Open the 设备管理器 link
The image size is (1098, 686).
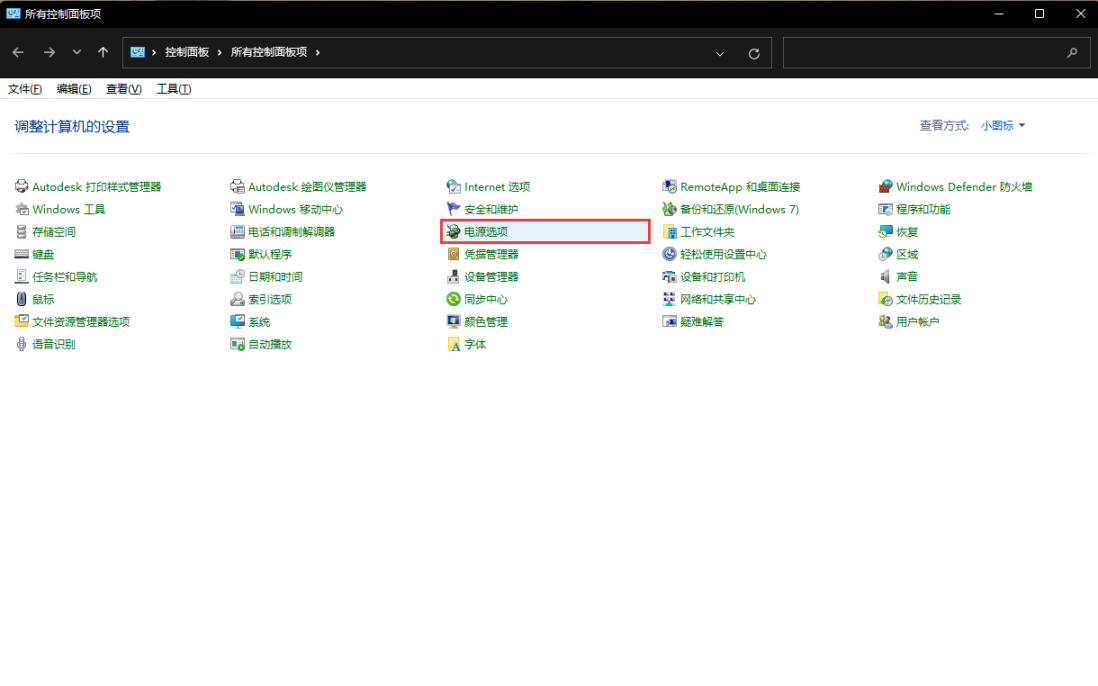[491, 276]
